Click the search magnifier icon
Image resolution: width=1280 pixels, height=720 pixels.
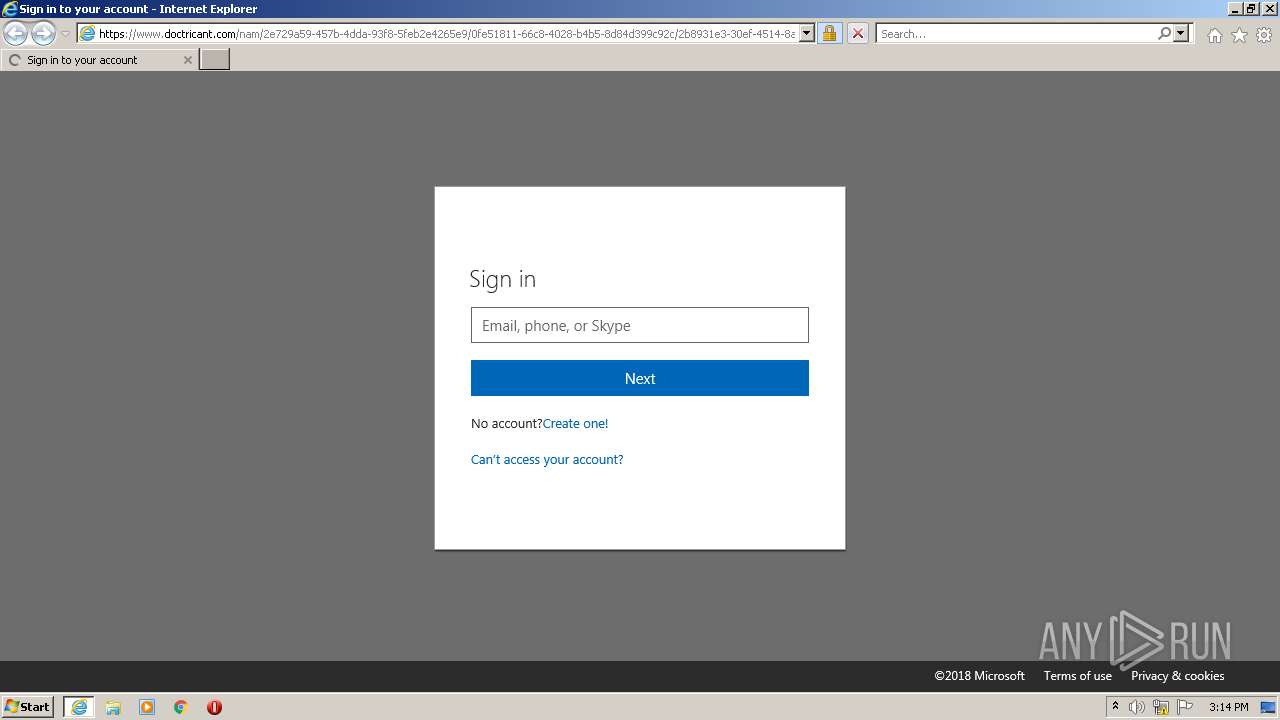pyautogui.click(x=1164, y=34)
